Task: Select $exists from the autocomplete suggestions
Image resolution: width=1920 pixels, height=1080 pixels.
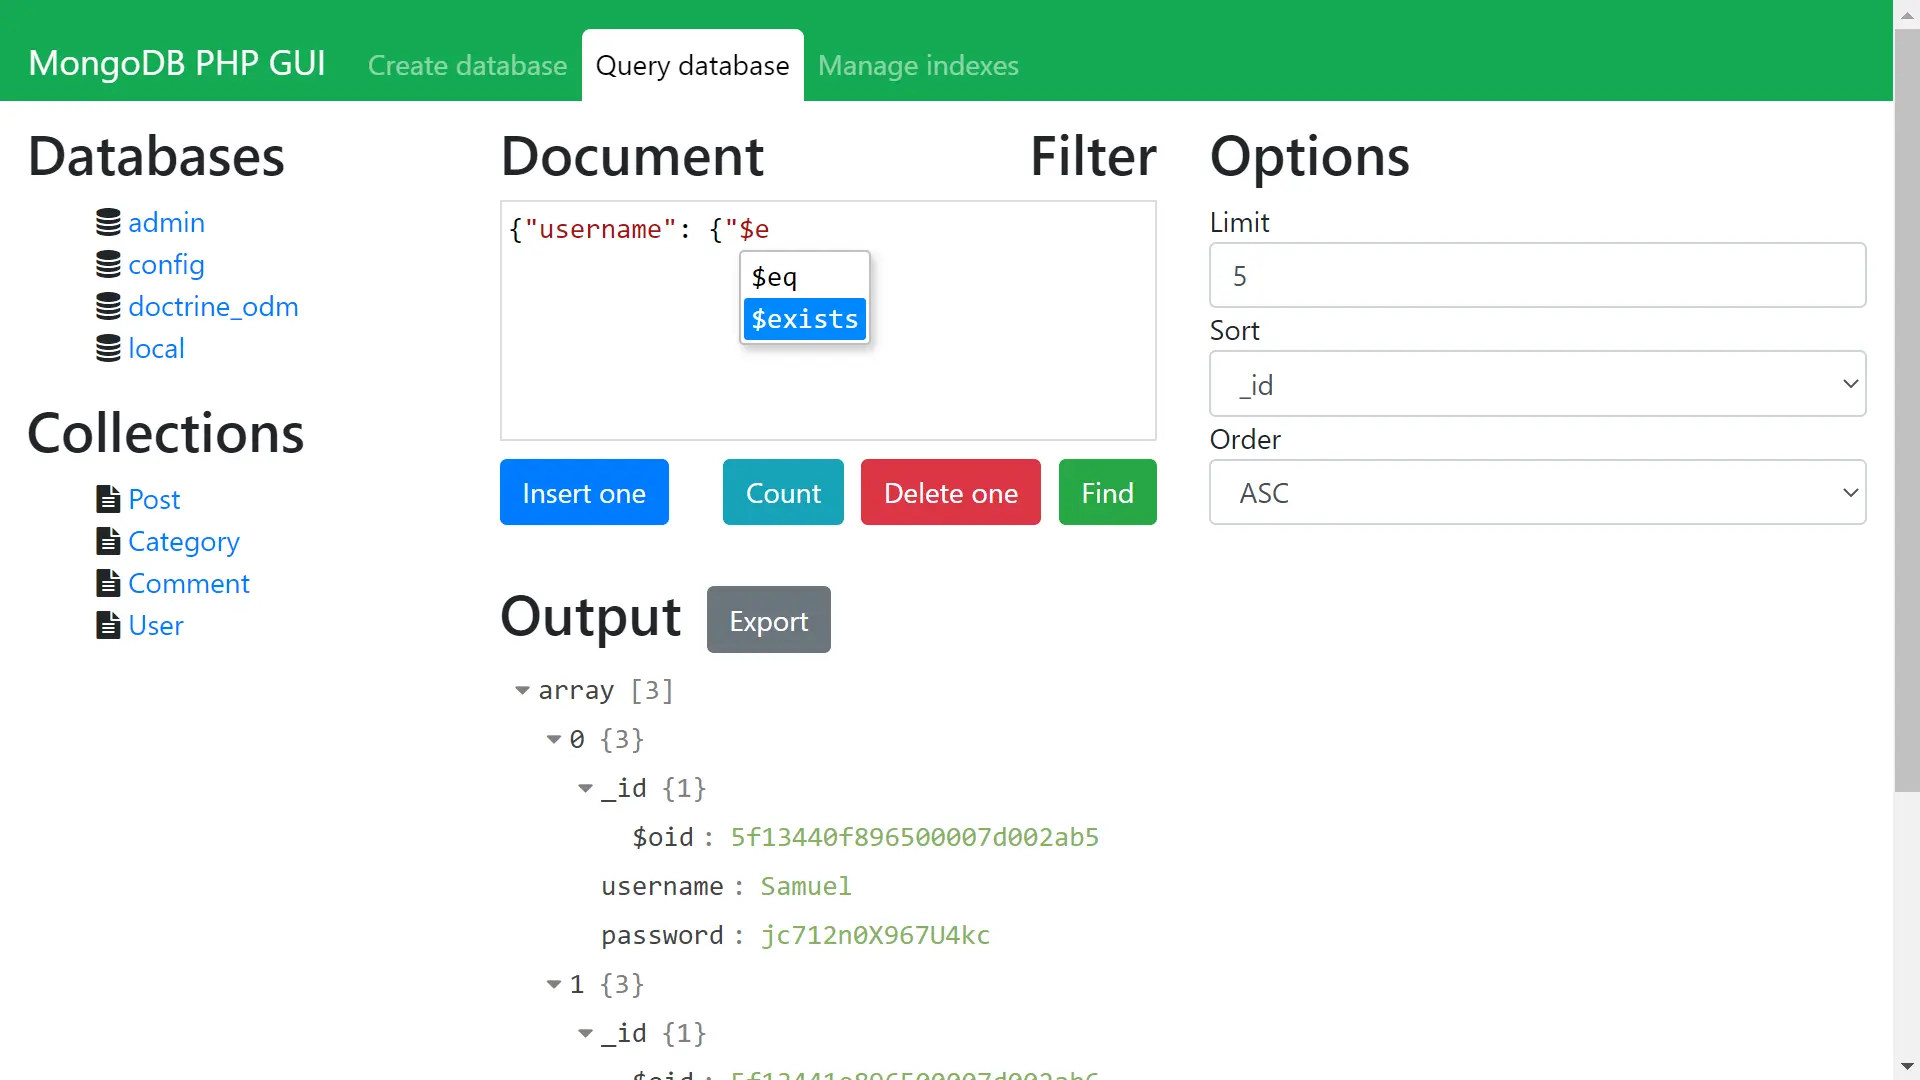Action: (804, 318)
